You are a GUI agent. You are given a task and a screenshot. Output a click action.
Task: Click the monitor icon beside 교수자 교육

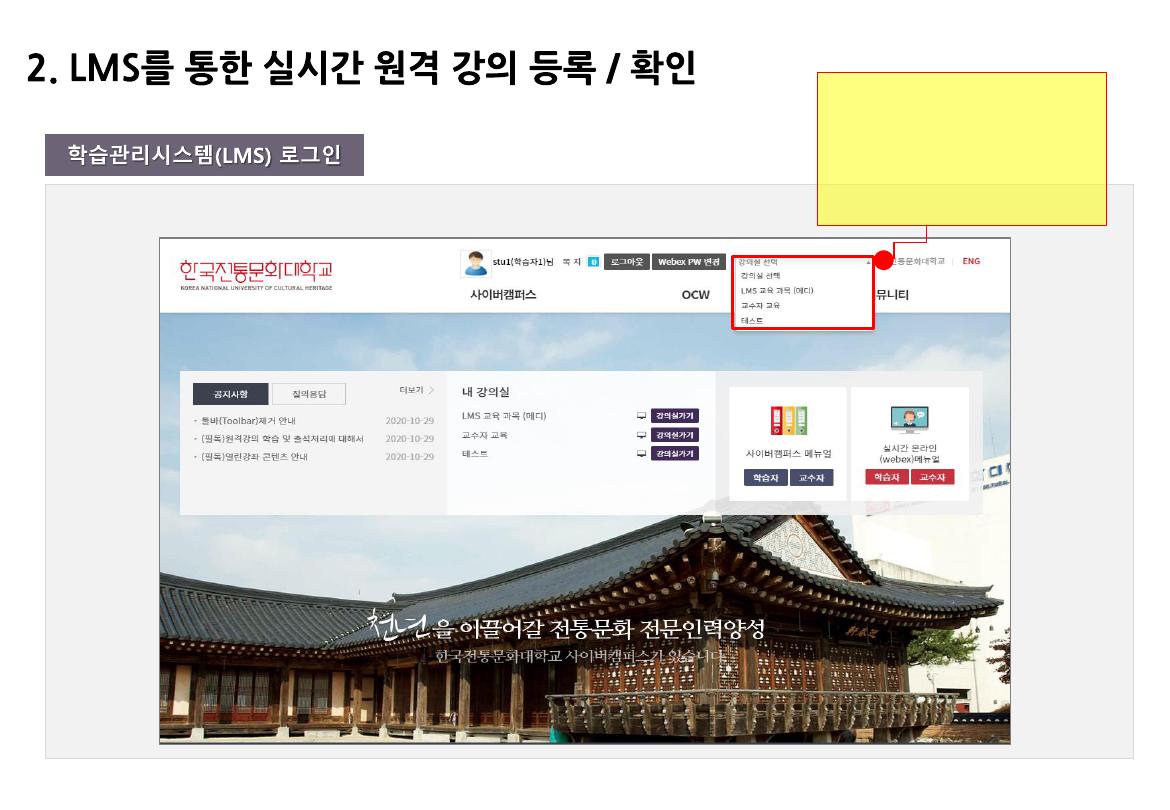pos(641,435)
